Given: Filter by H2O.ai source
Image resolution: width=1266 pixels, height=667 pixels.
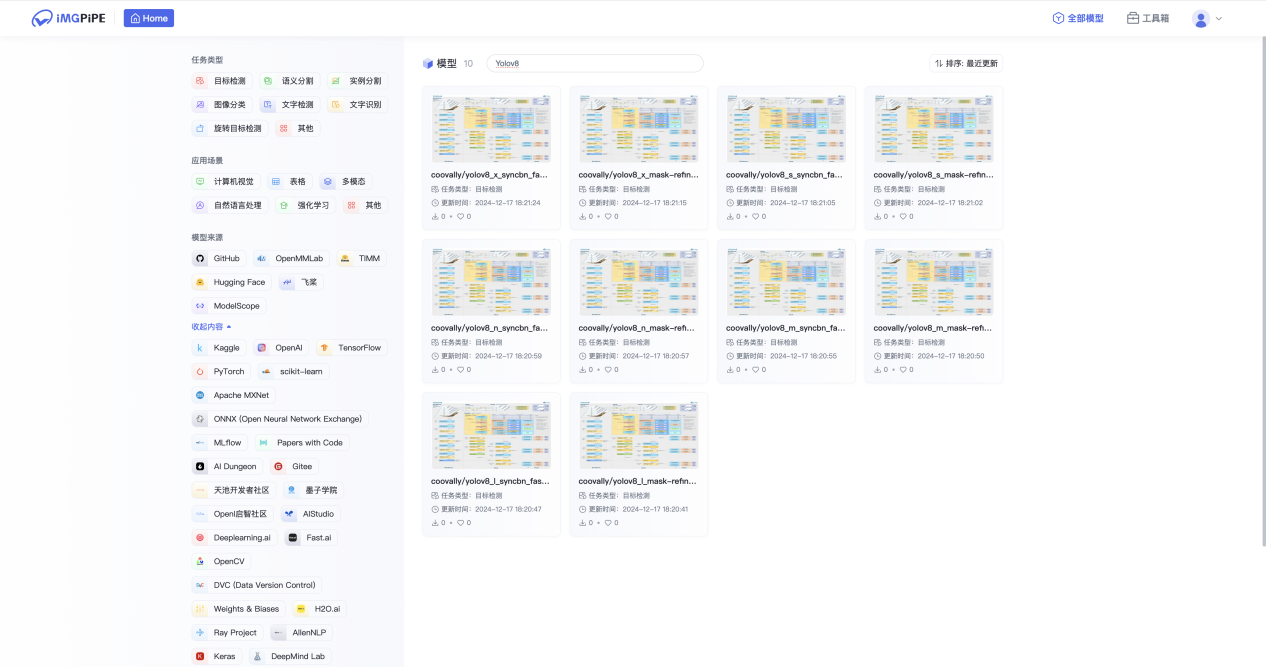Looking at the screenshot, I should tap(318, 609).
